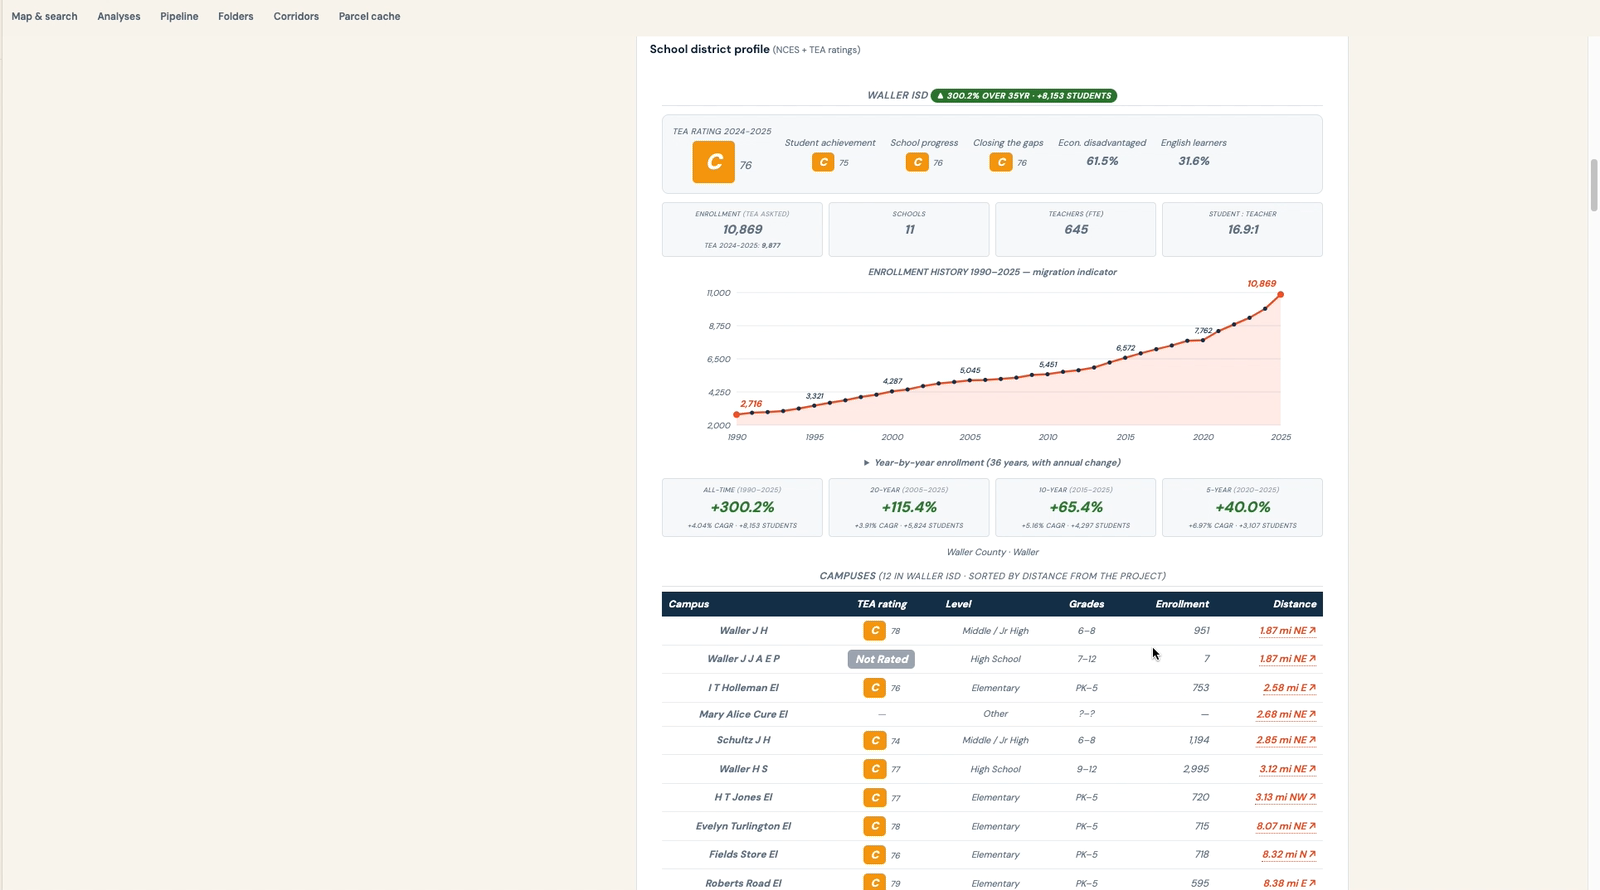The image size is (1600, 890).
Task: Click the Level column header
Action: [958, 604]
